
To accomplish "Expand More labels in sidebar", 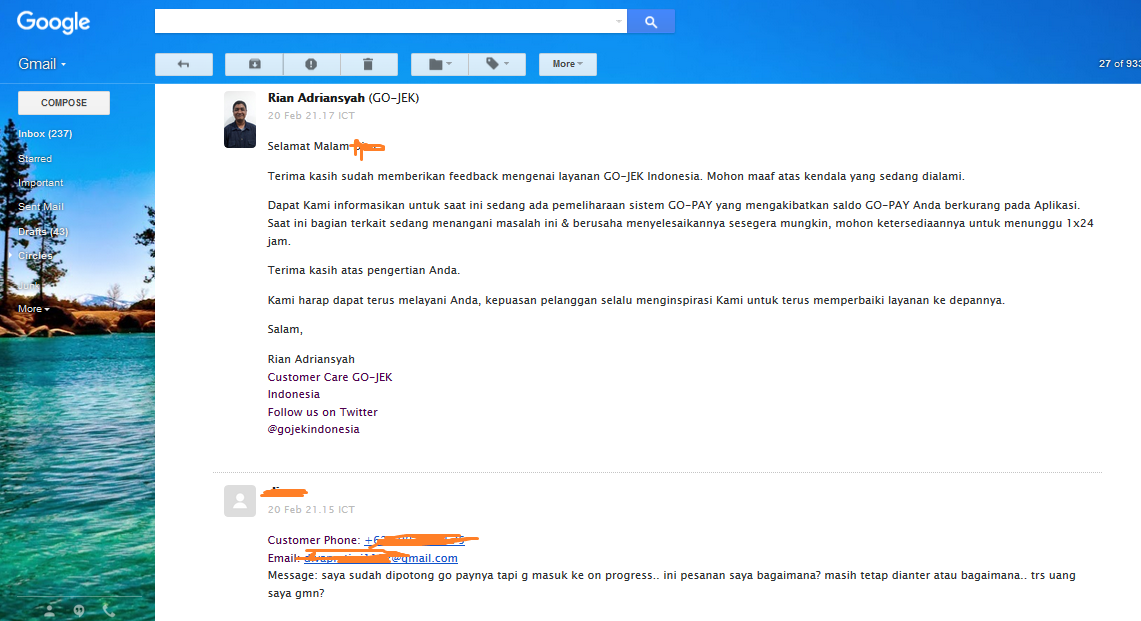I will click(33, 309).
